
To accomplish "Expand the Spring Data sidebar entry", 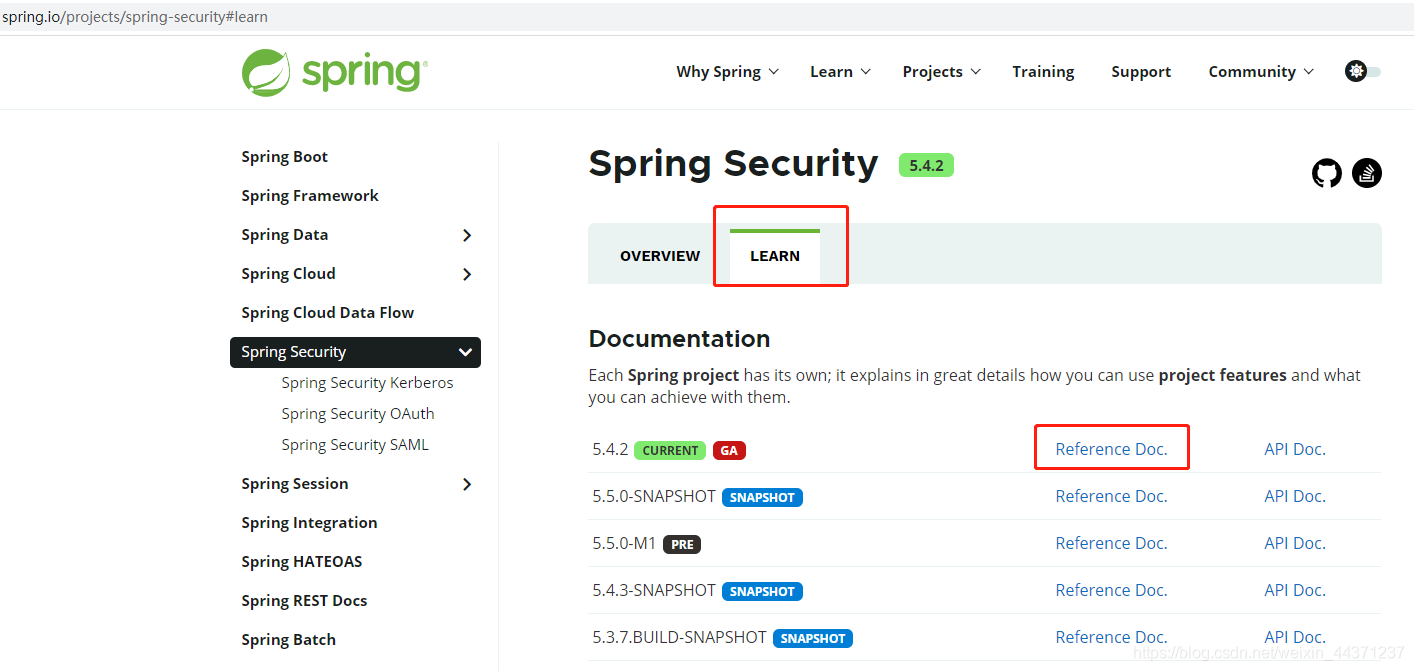I will pos(466,234).
